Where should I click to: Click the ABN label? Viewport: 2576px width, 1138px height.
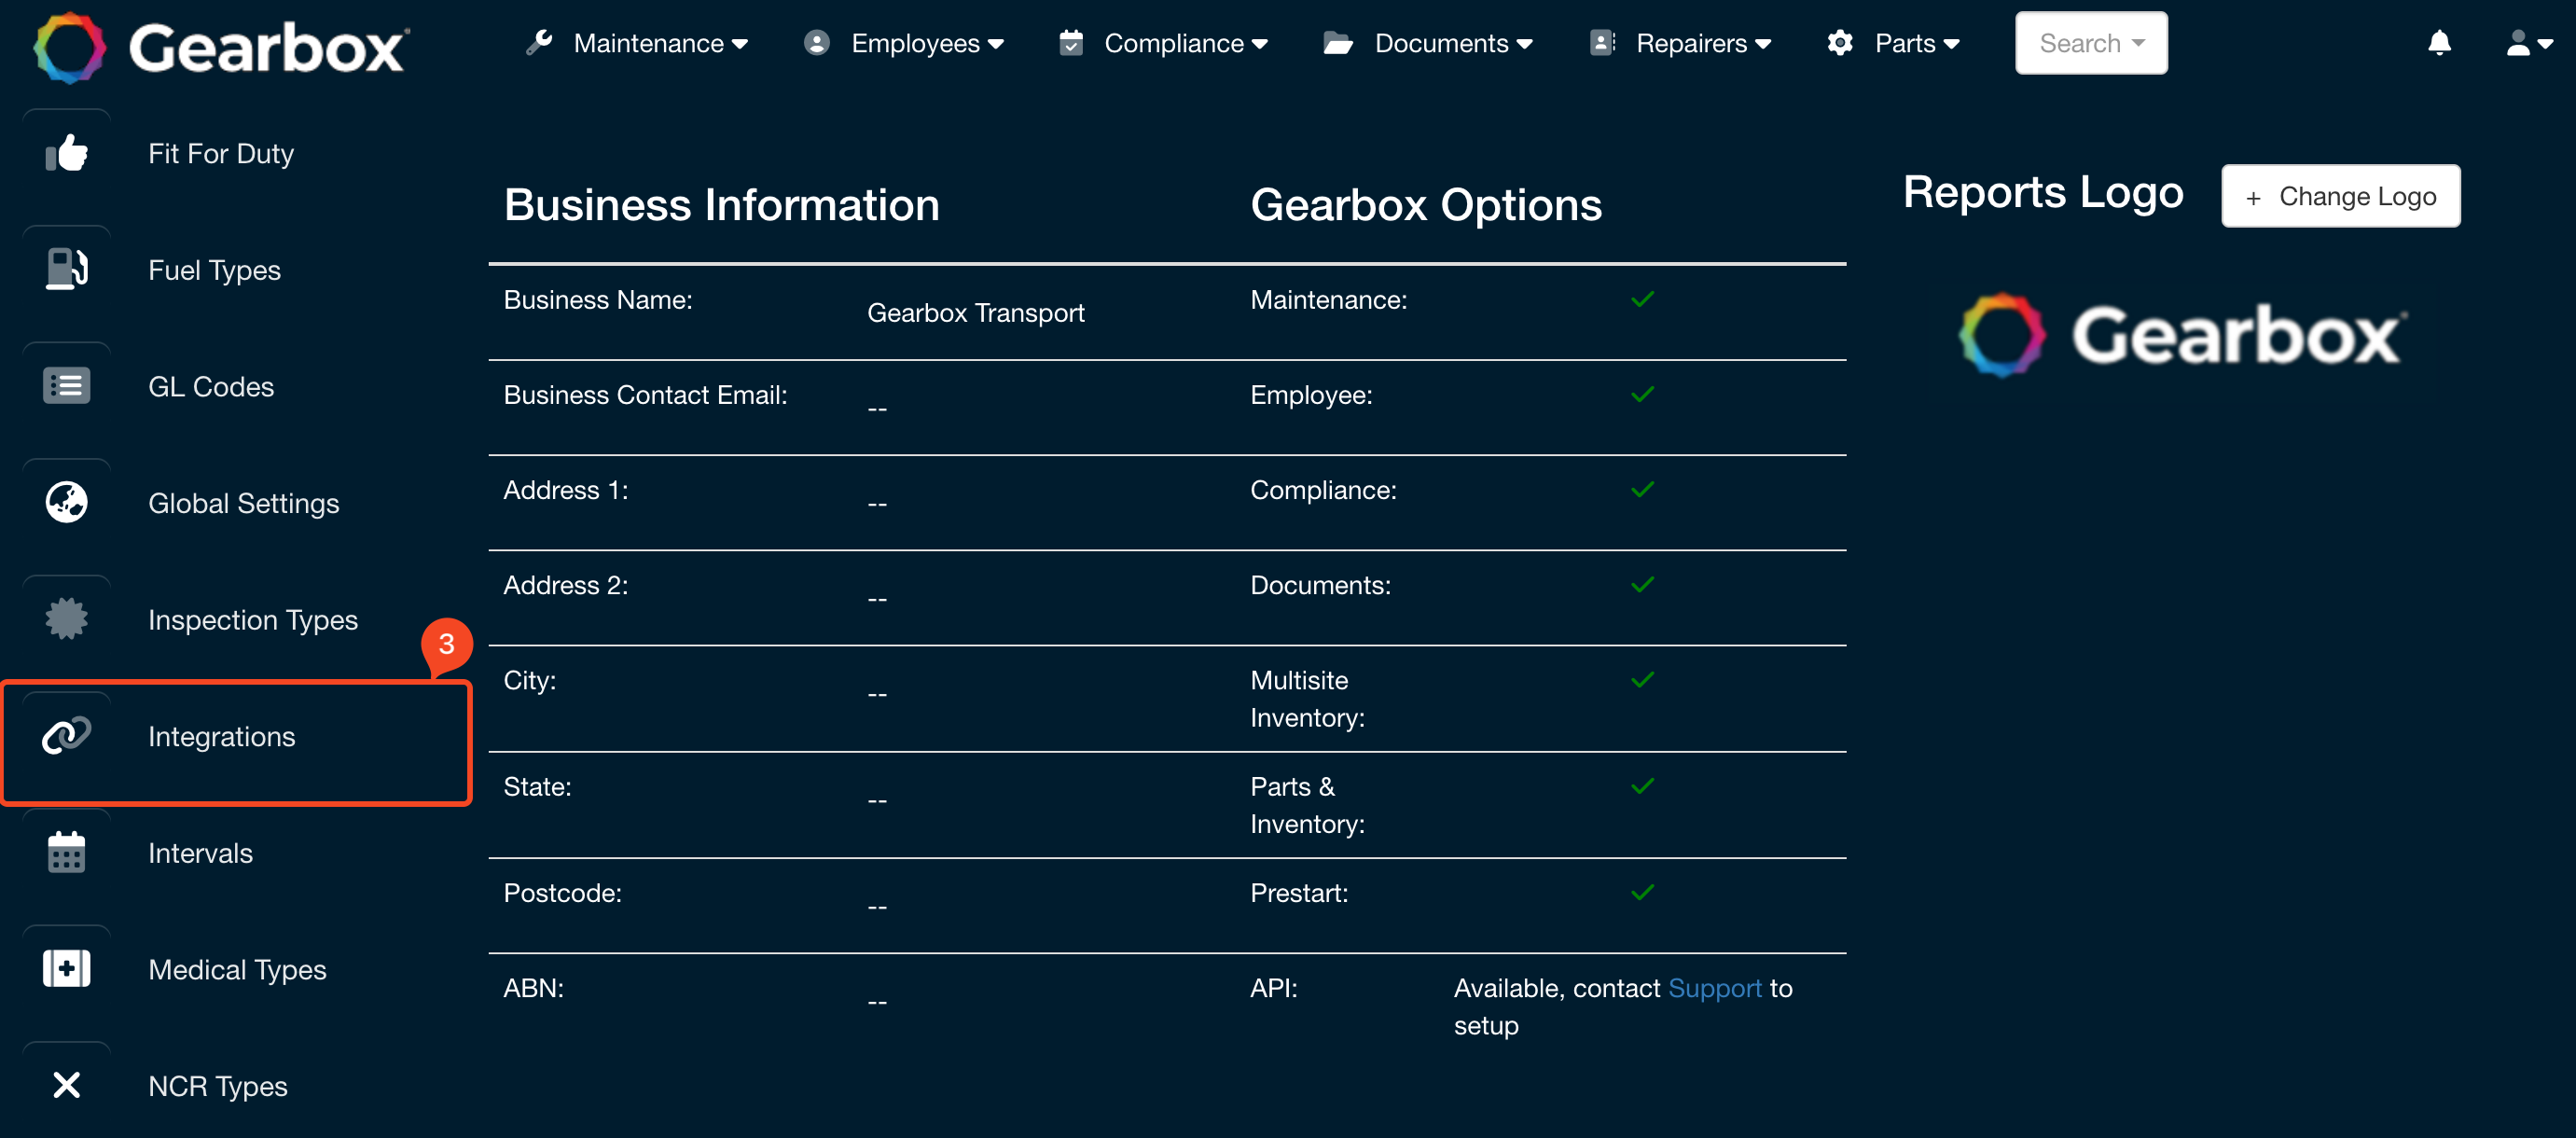point(533,987)
